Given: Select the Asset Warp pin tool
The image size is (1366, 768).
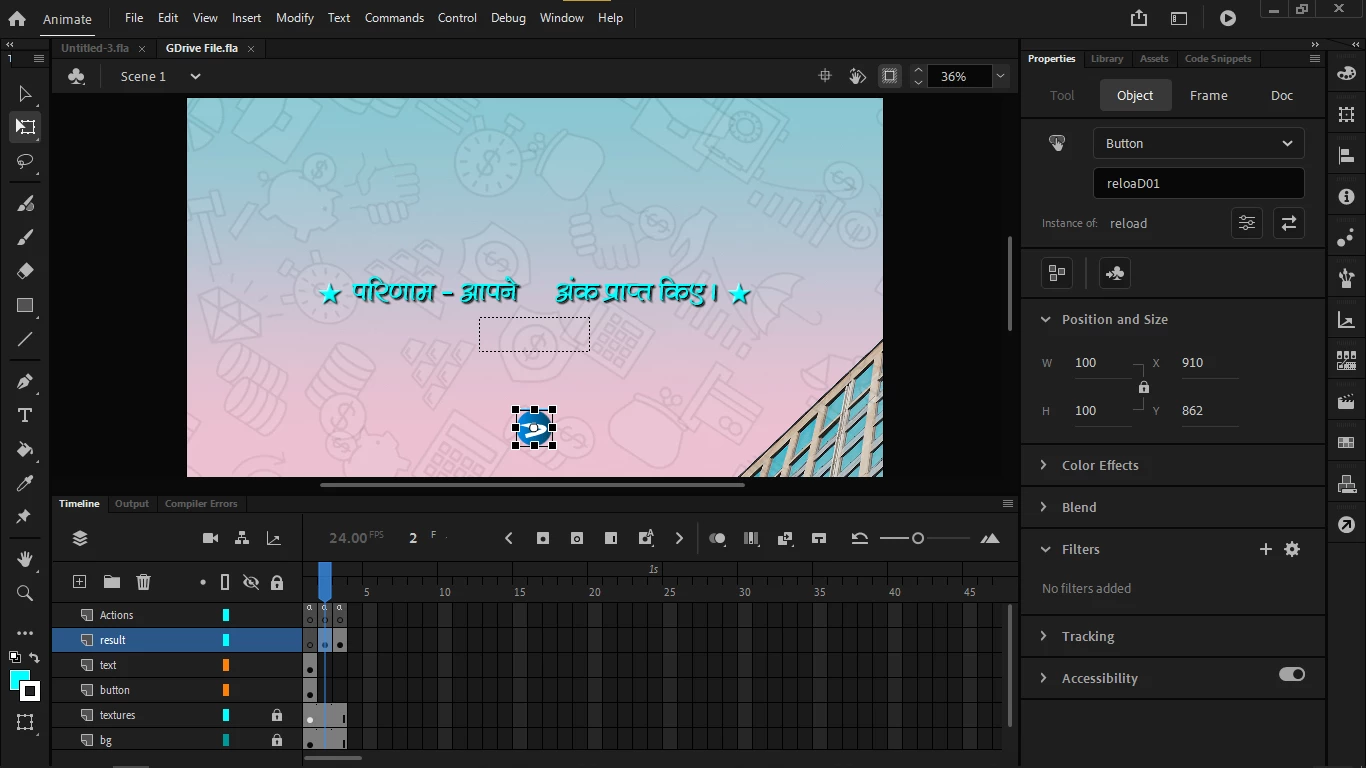Looking at the screenshot, I should [x=25, y=517].
